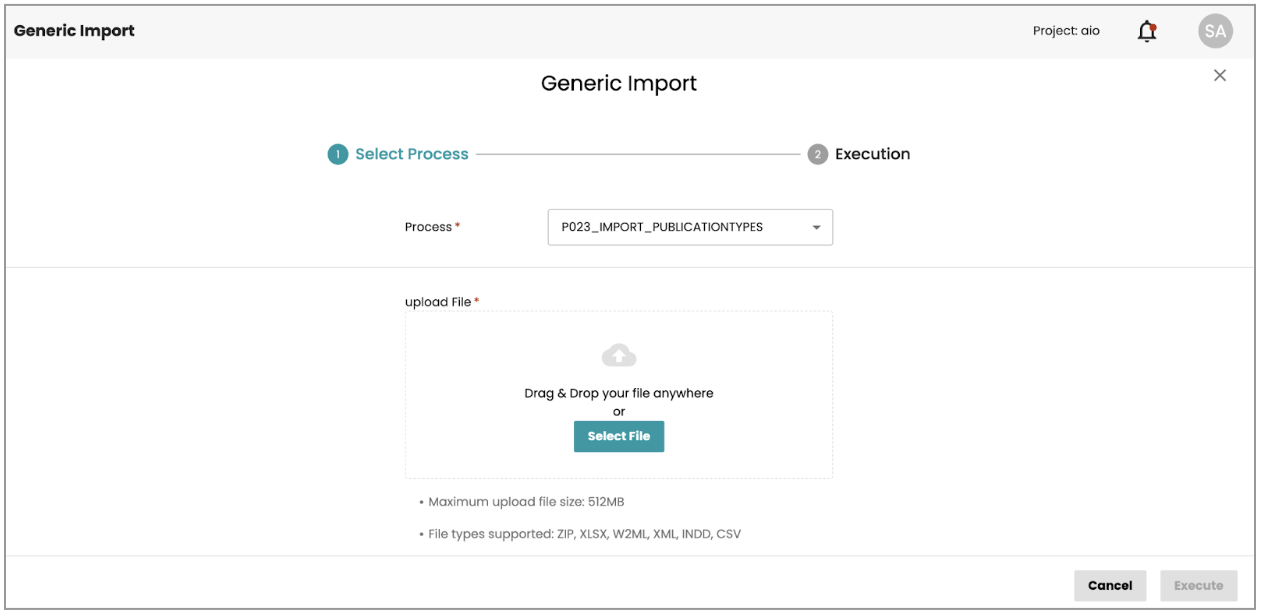Switch to the Select Process step
The image size is (1262, 616).
coord(411,154)
